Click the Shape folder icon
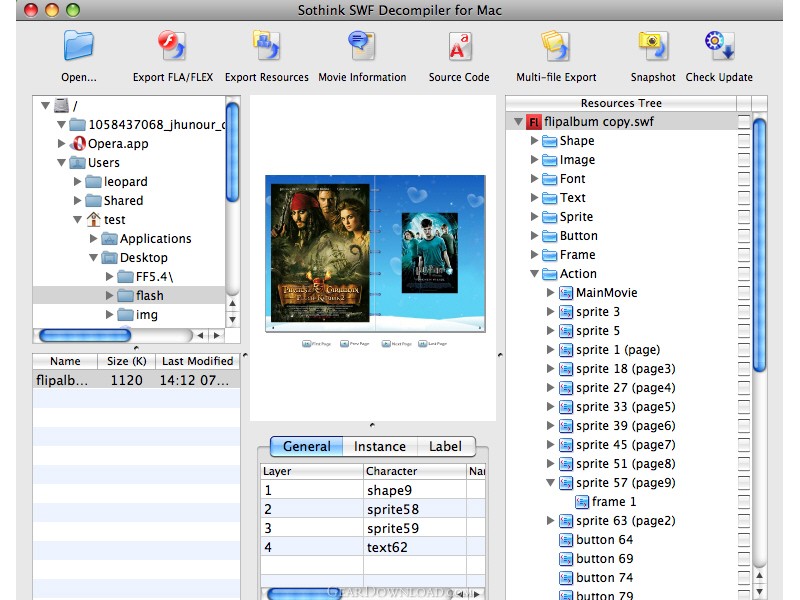800x600 pixels. pos(549,141)
